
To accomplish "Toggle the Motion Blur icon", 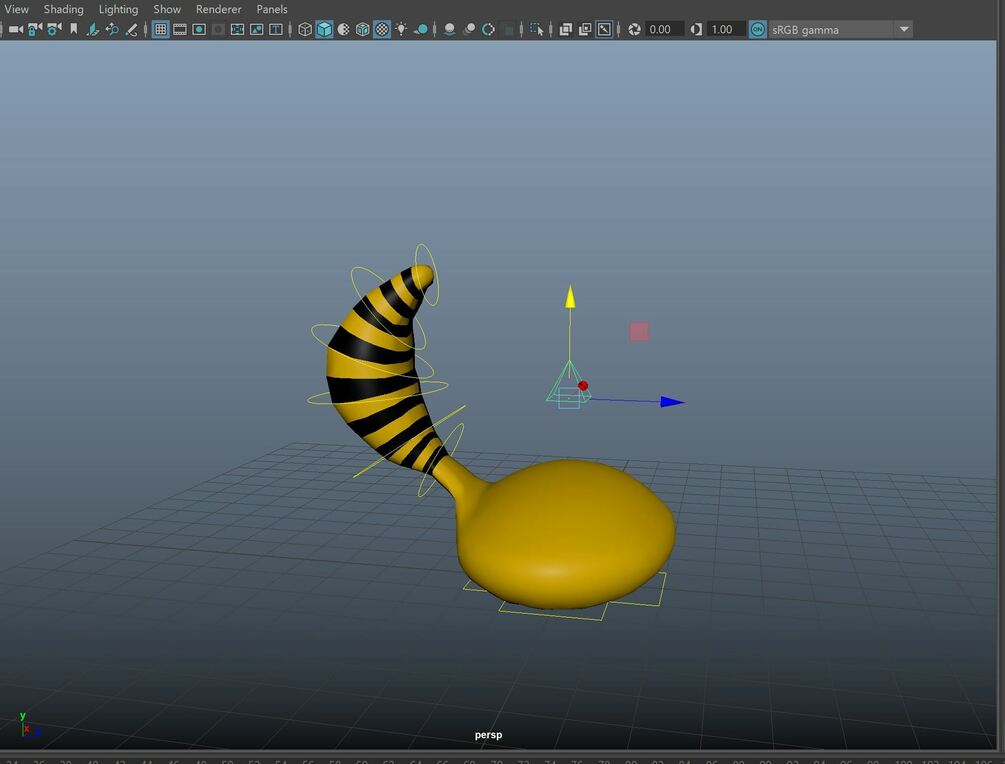I will click(x=469, y=29).
